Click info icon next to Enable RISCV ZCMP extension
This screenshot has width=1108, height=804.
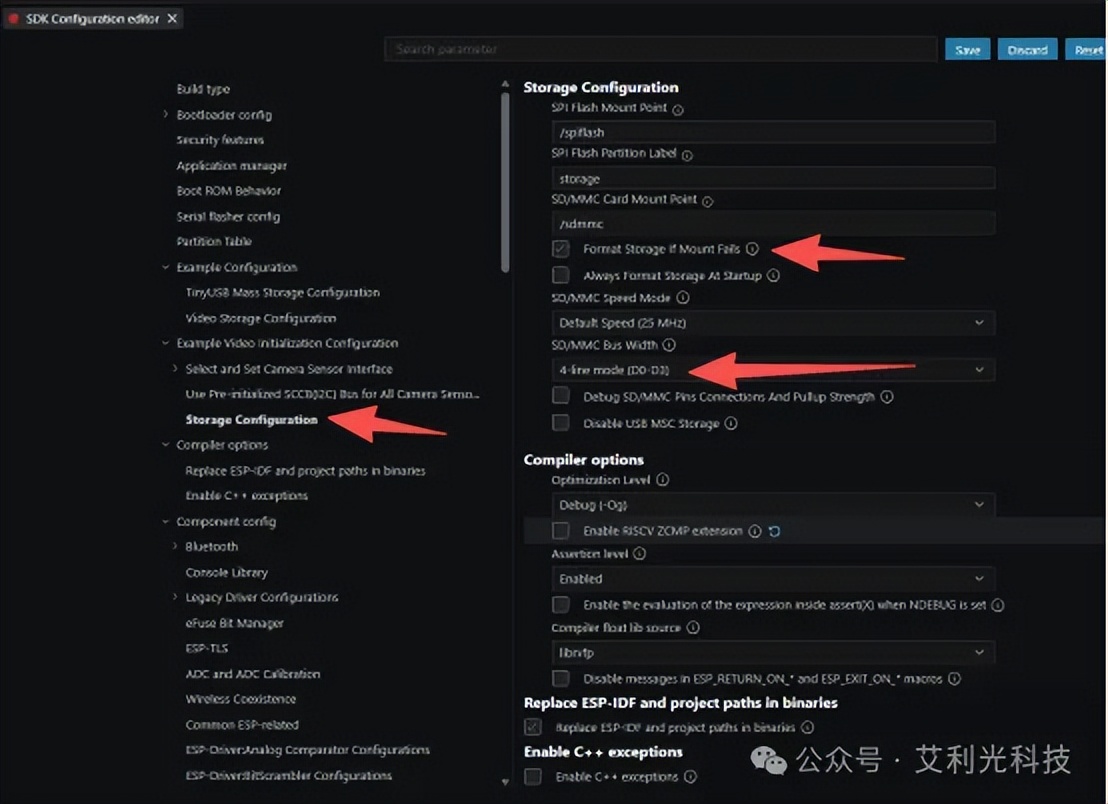(x=755, y=531)
